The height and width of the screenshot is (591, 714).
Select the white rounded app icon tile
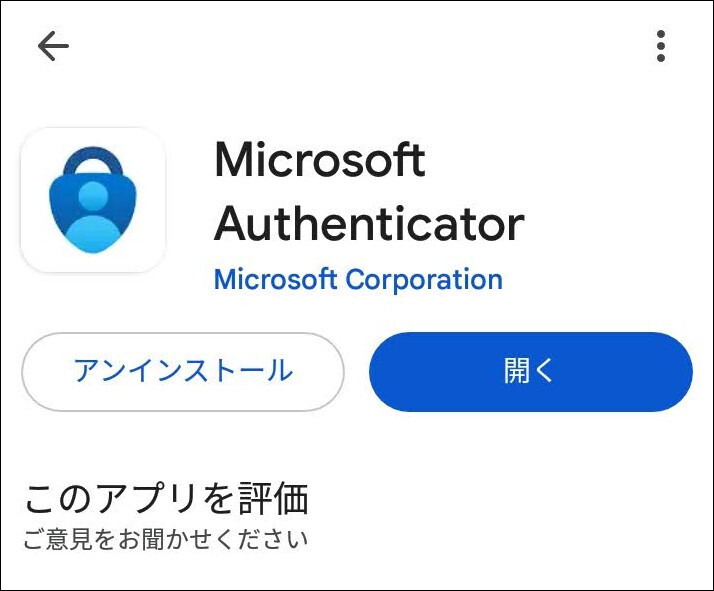pyautogui.click(x=93, y=200)
